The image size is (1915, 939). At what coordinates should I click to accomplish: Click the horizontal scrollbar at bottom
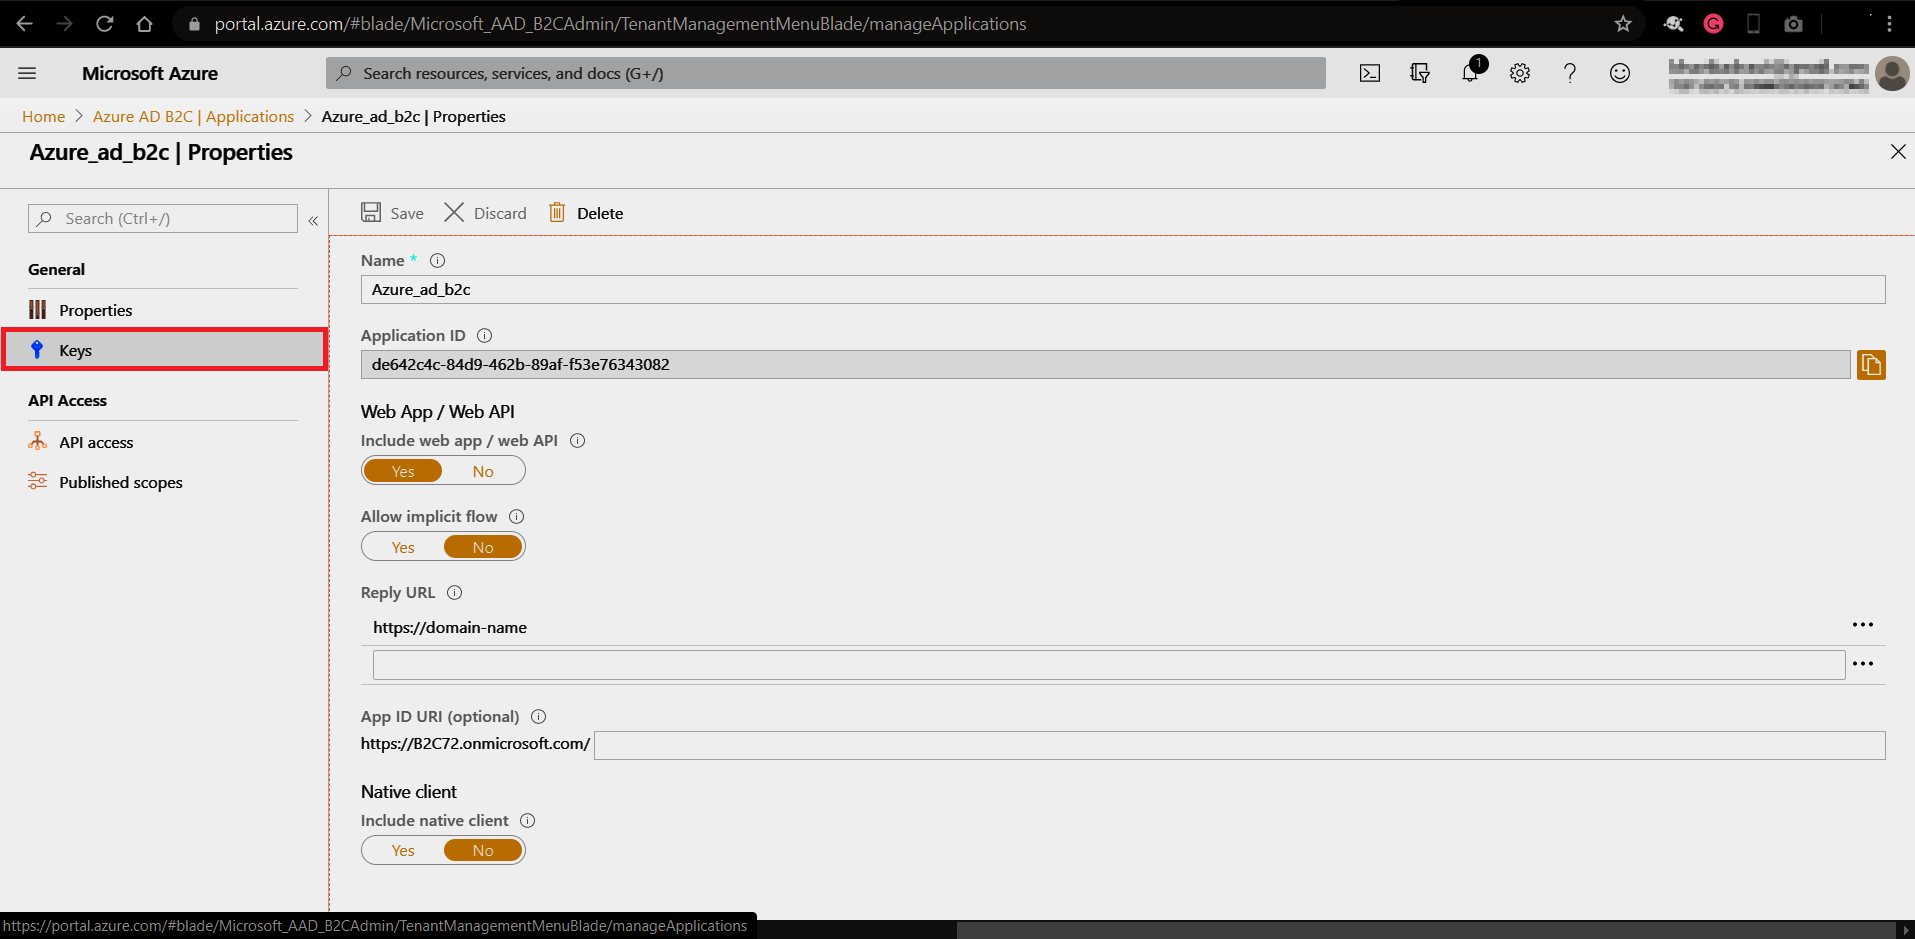1425,930
